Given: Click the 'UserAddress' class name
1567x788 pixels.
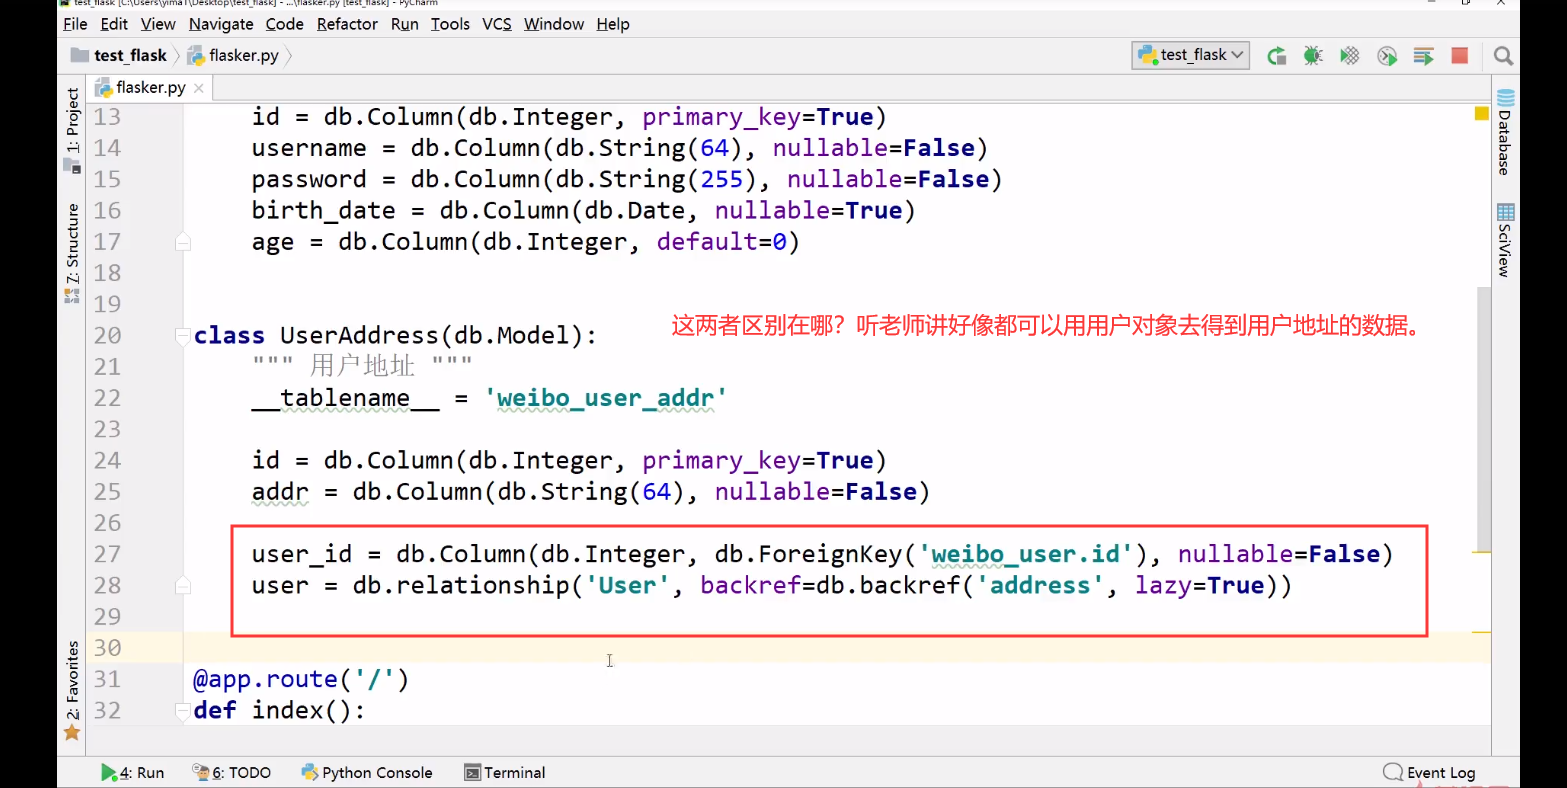Looking at the screenshot, I should point(359,335).
